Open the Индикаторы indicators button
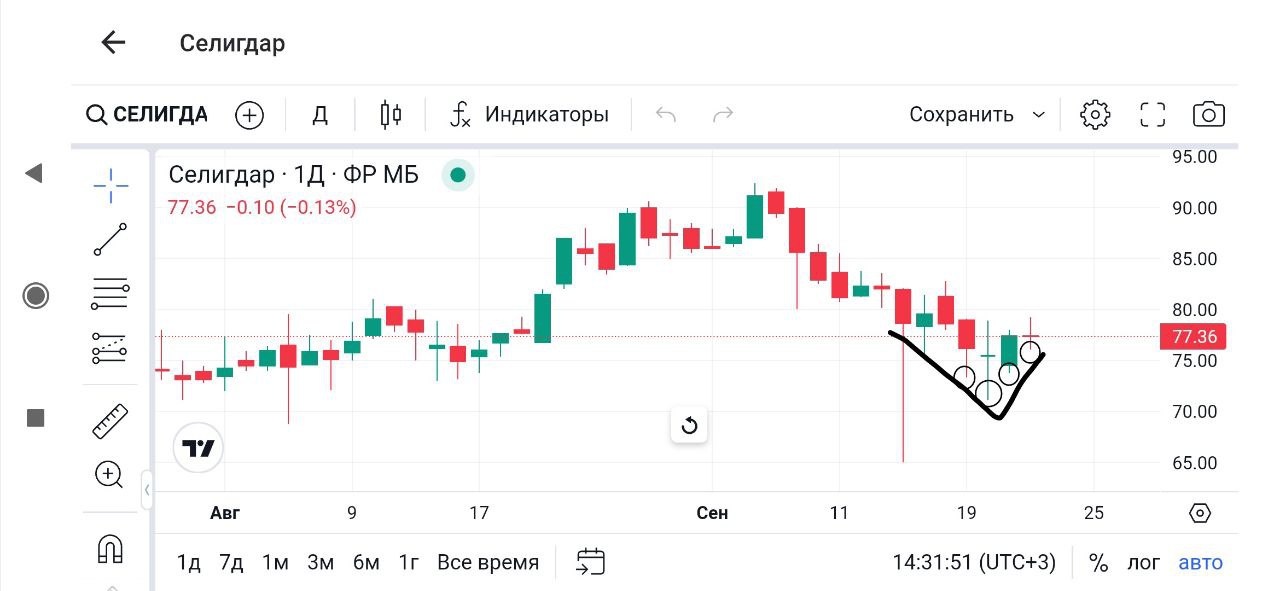Image resolution: width=1280 pixels, height=591 pixels. coord(530,115)
